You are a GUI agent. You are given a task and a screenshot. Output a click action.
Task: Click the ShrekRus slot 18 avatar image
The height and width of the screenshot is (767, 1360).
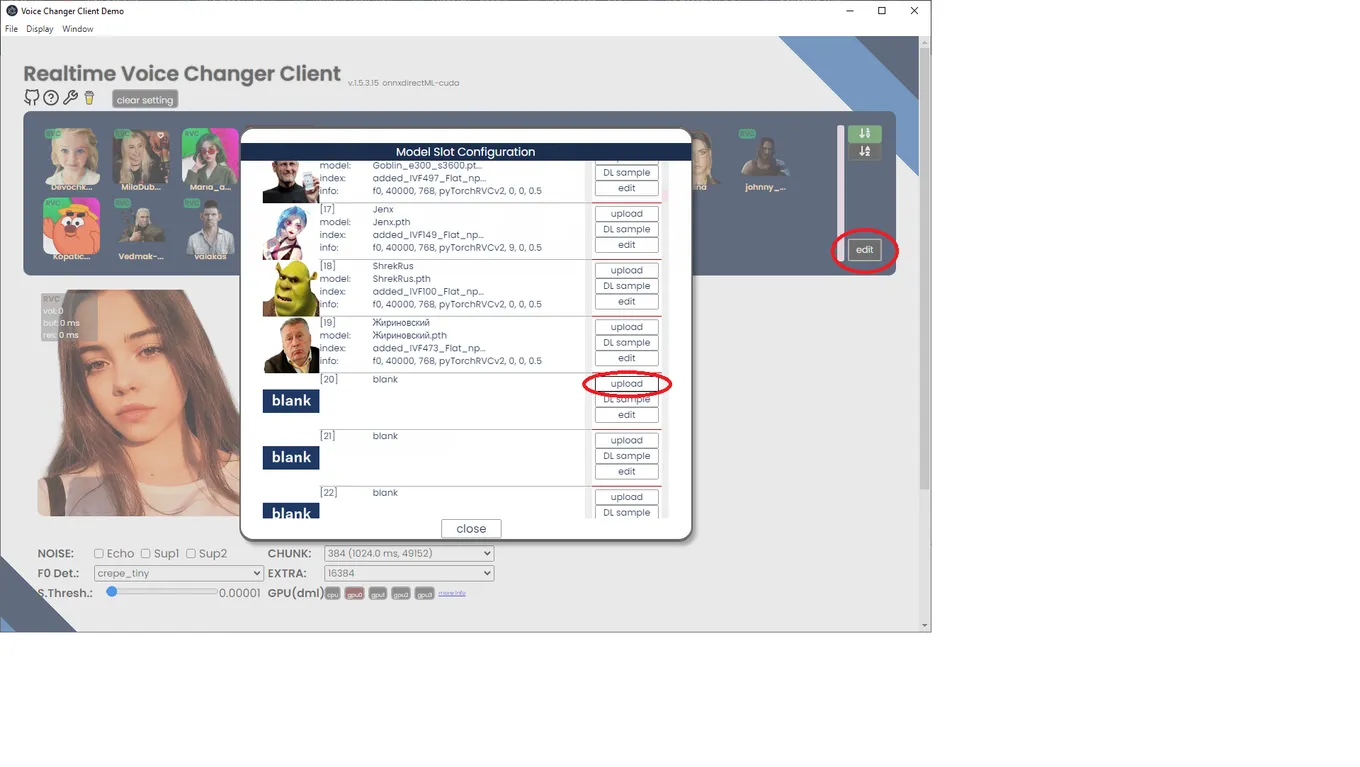290,289
